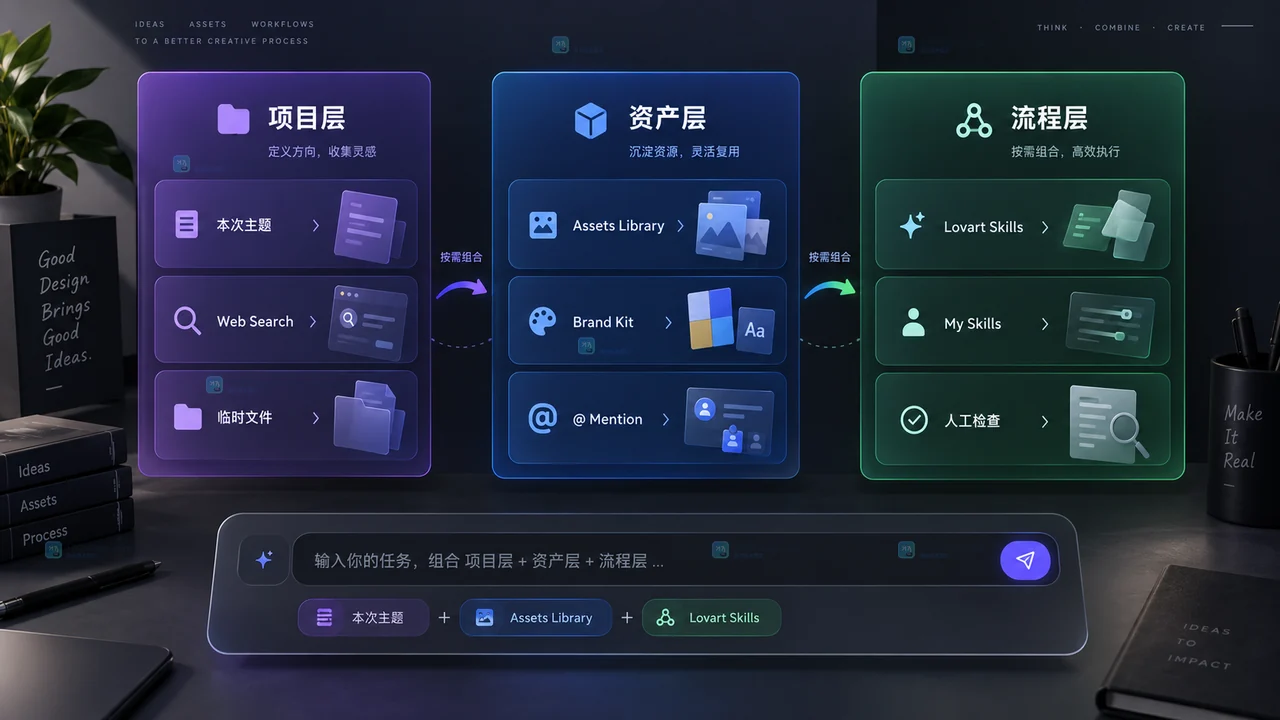
Task: Click the palette icon in Brand Kit card
Action: click(x=542, y=322)
